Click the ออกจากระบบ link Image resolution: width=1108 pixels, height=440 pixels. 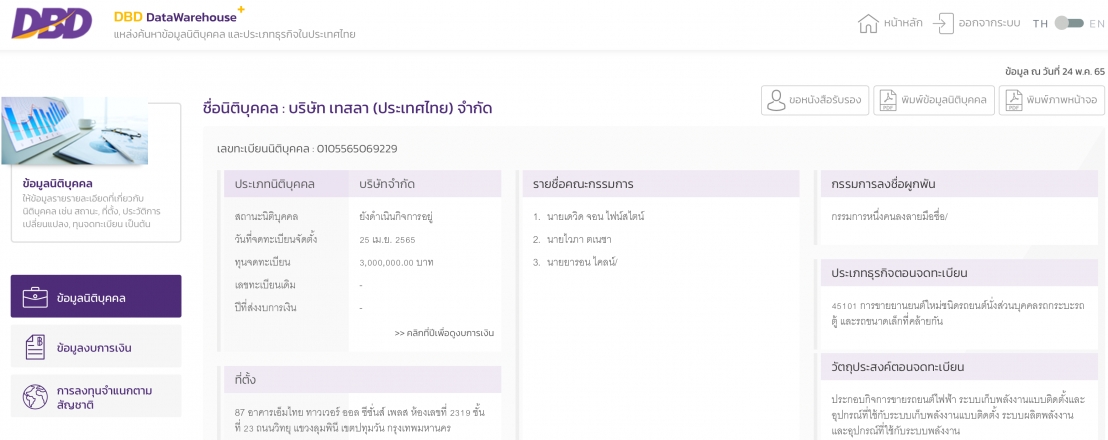click(989, 23)
